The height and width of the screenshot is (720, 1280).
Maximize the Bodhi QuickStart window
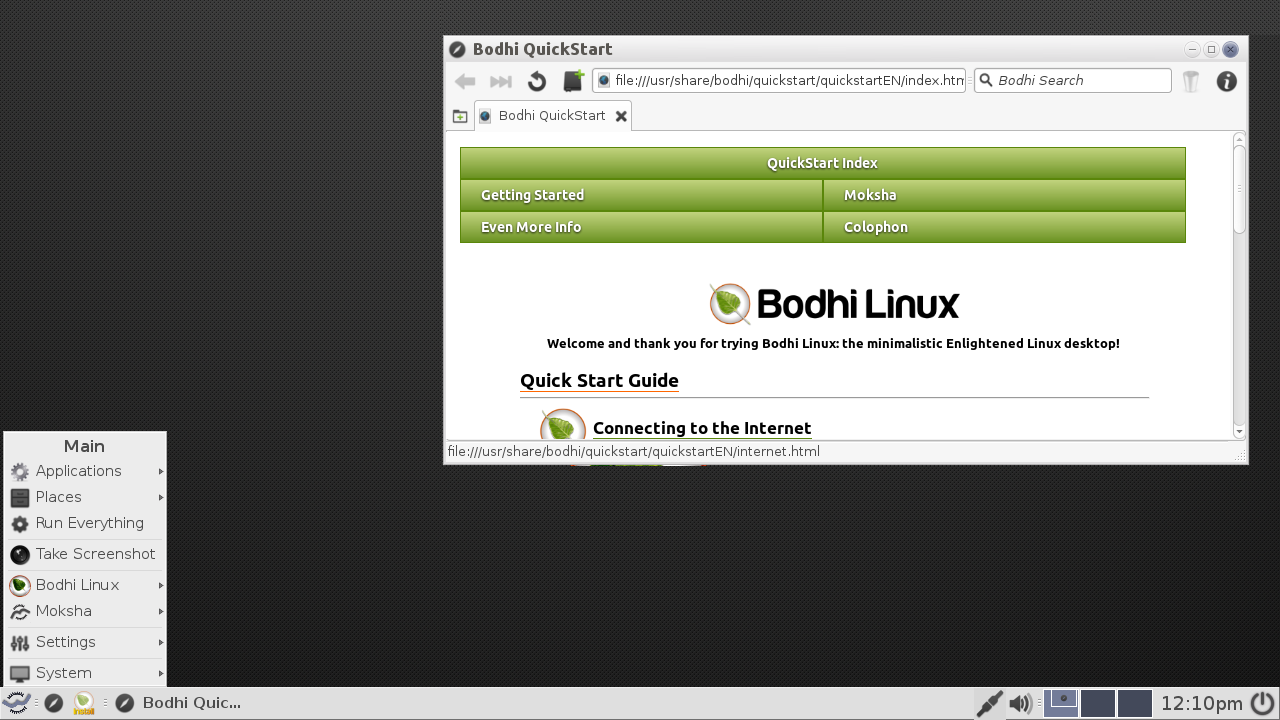[1211, 49]
